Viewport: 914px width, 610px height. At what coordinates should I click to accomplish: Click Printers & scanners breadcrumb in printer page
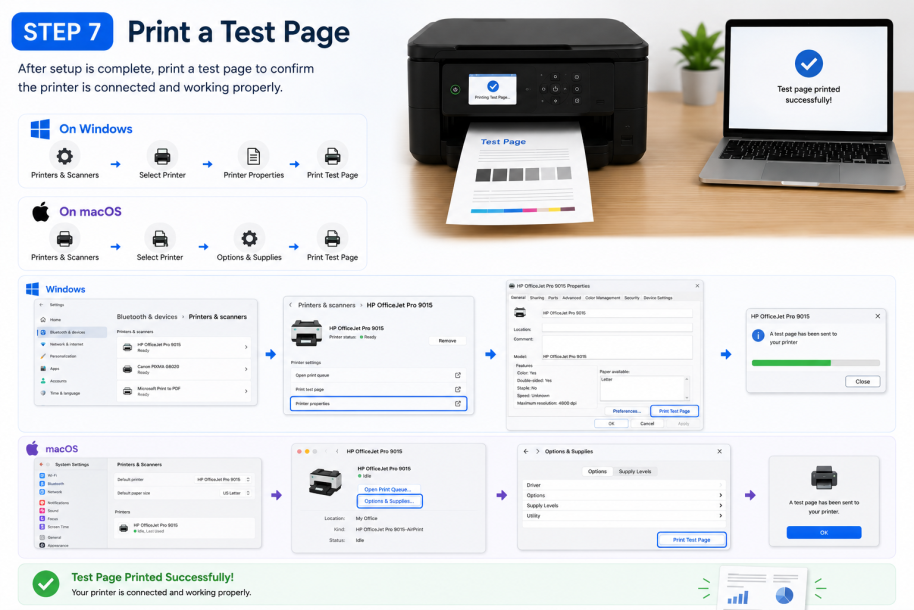click(326, 305)
